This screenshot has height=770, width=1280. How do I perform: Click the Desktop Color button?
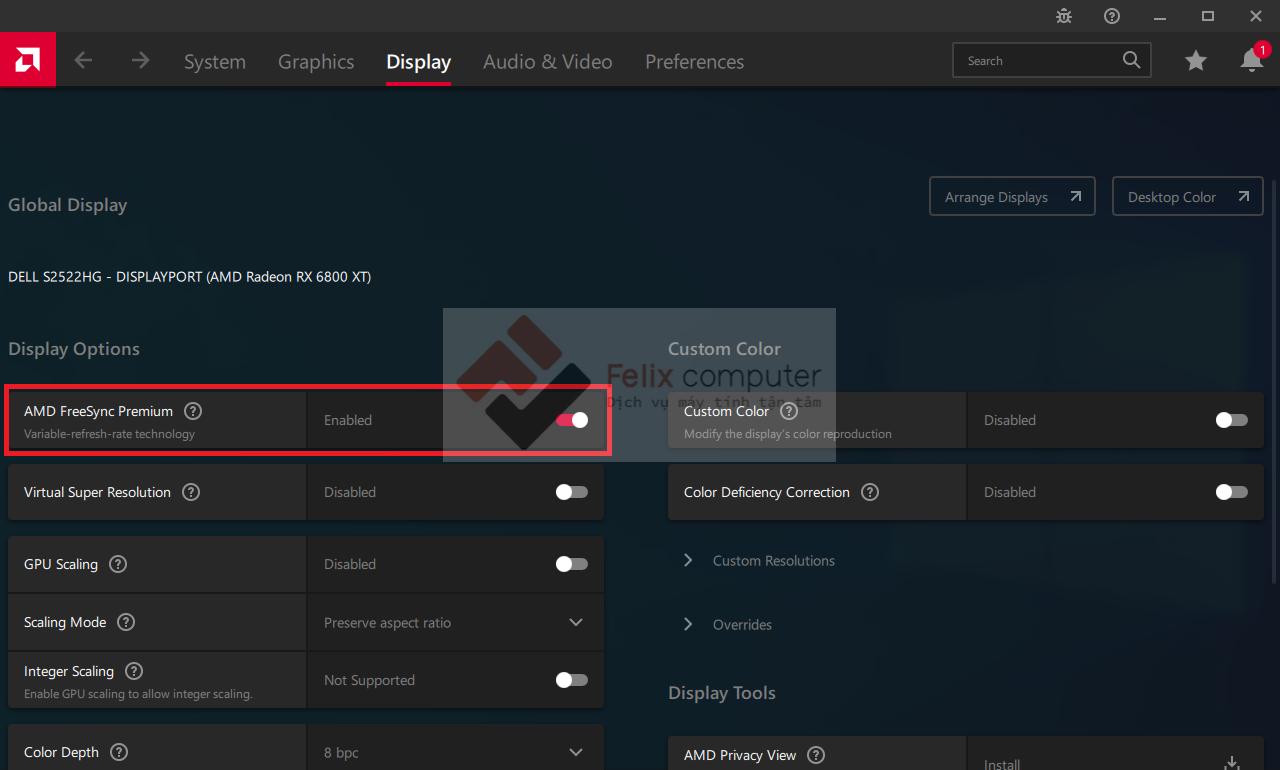(1187, 197)
